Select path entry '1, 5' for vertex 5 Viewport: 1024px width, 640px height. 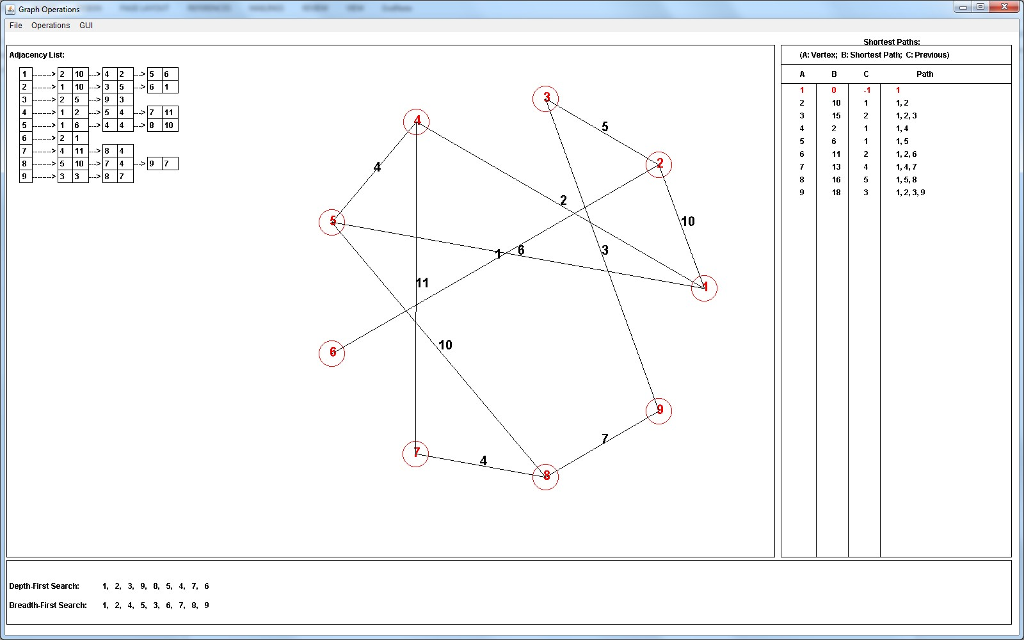(902, 141)
